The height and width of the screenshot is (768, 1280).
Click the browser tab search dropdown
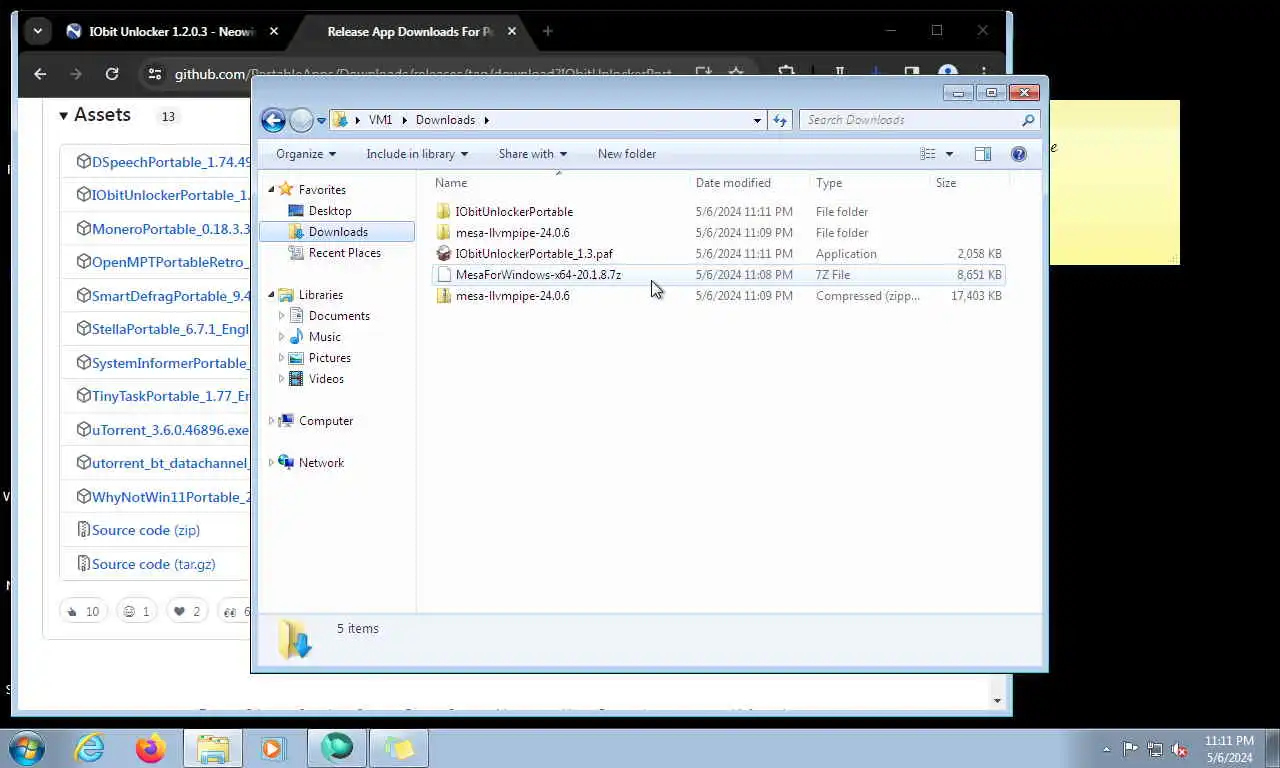click(37, 31)
